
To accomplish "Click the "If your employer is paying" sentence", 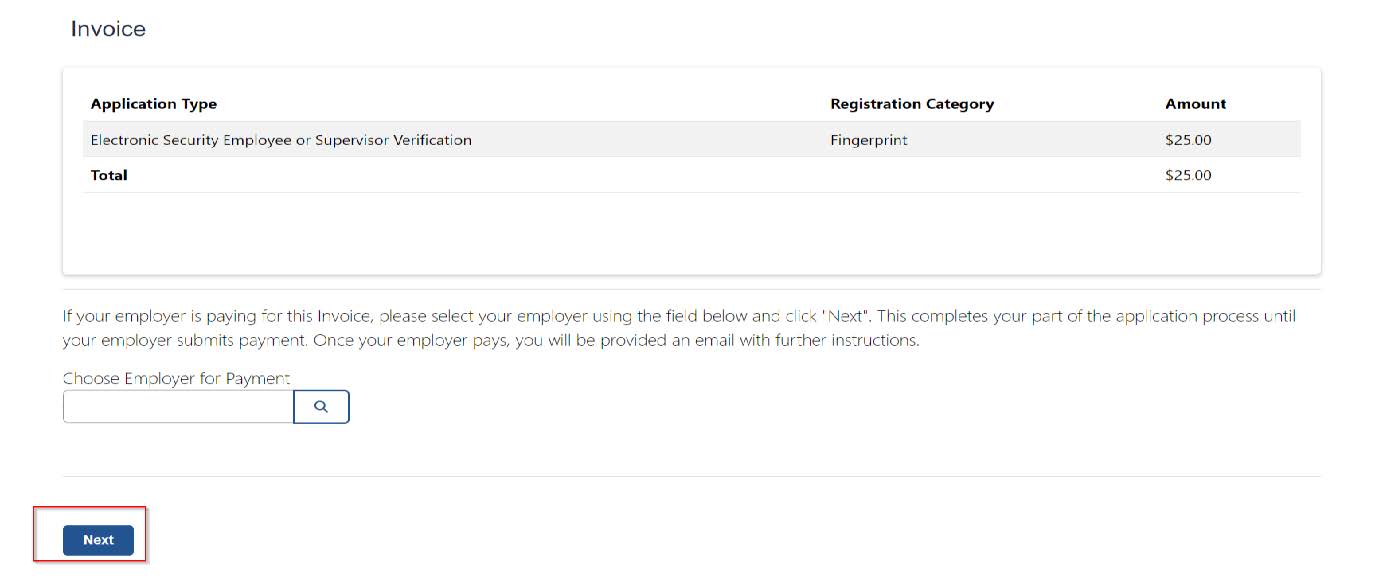I will pyautogui.click(x=400, y=316).
